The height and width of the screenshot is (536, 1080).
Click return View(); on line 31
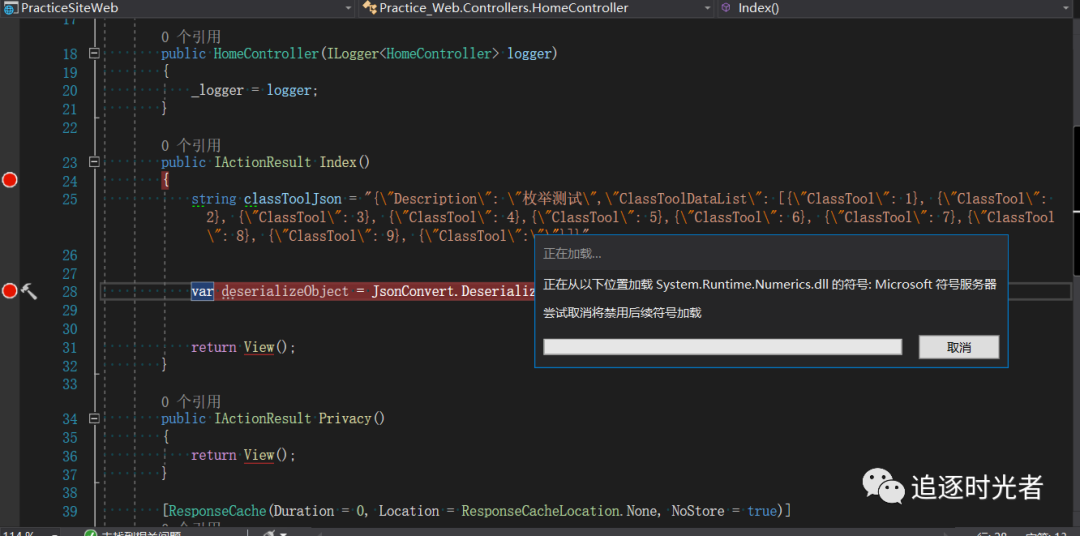[x=243, y=347]
